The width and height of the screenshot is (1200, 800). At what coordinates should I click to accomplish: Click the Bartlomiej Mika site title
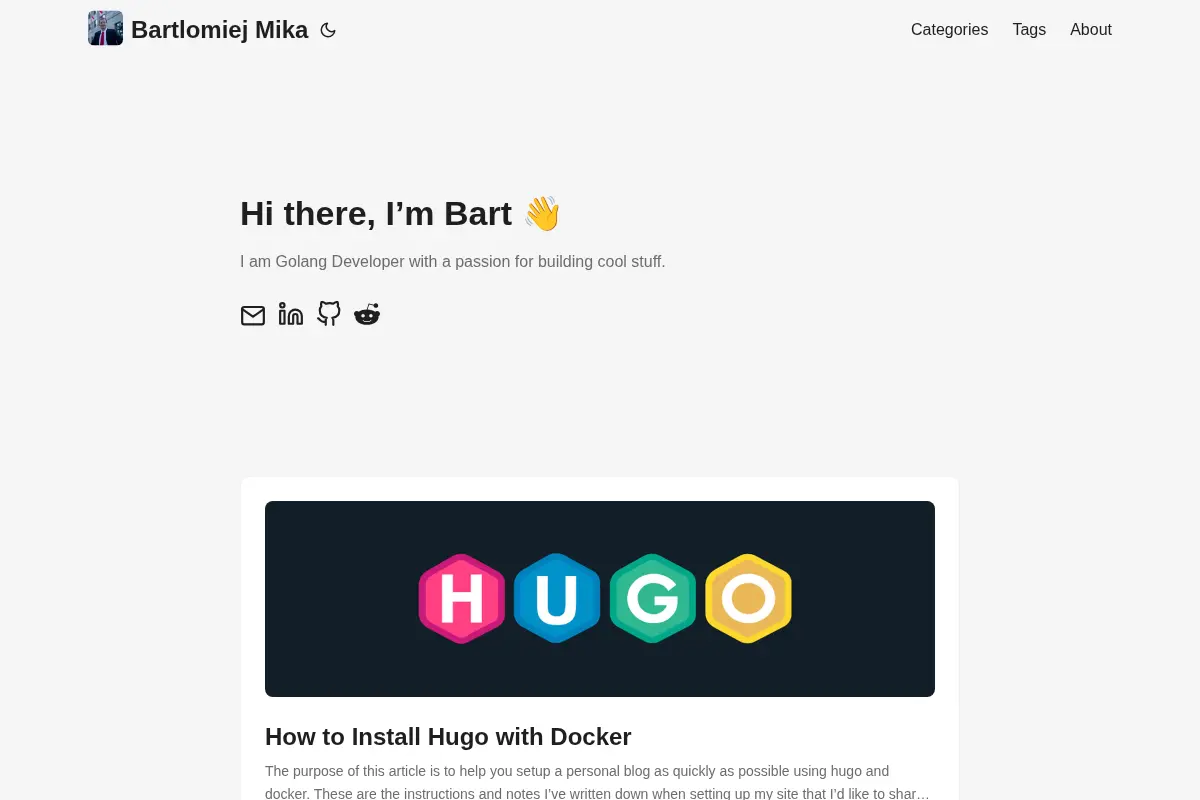click(x=219, y=30)
